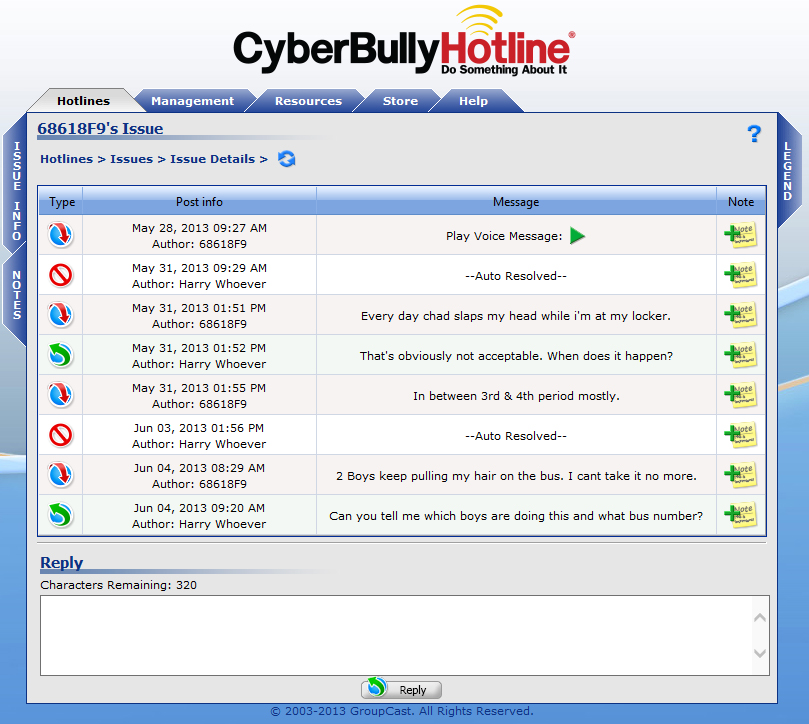Click incoming type icon for May 31 01:51 PM

(x=60, y=315)
